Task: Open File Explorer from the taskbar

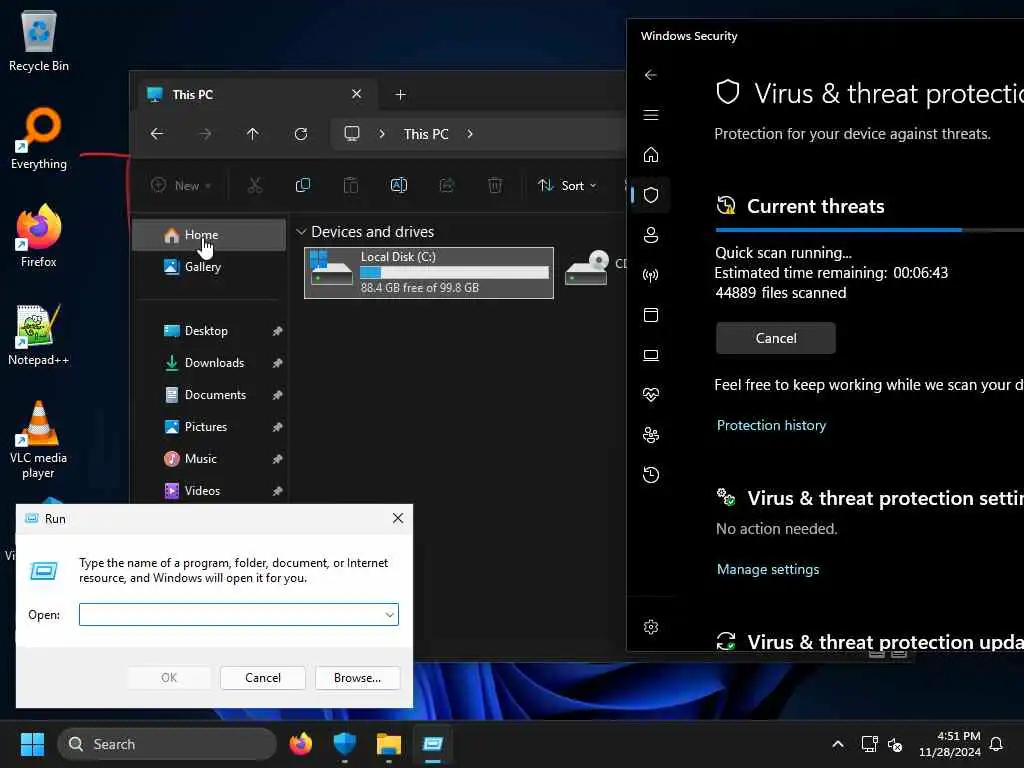Action: click(389, 744)
